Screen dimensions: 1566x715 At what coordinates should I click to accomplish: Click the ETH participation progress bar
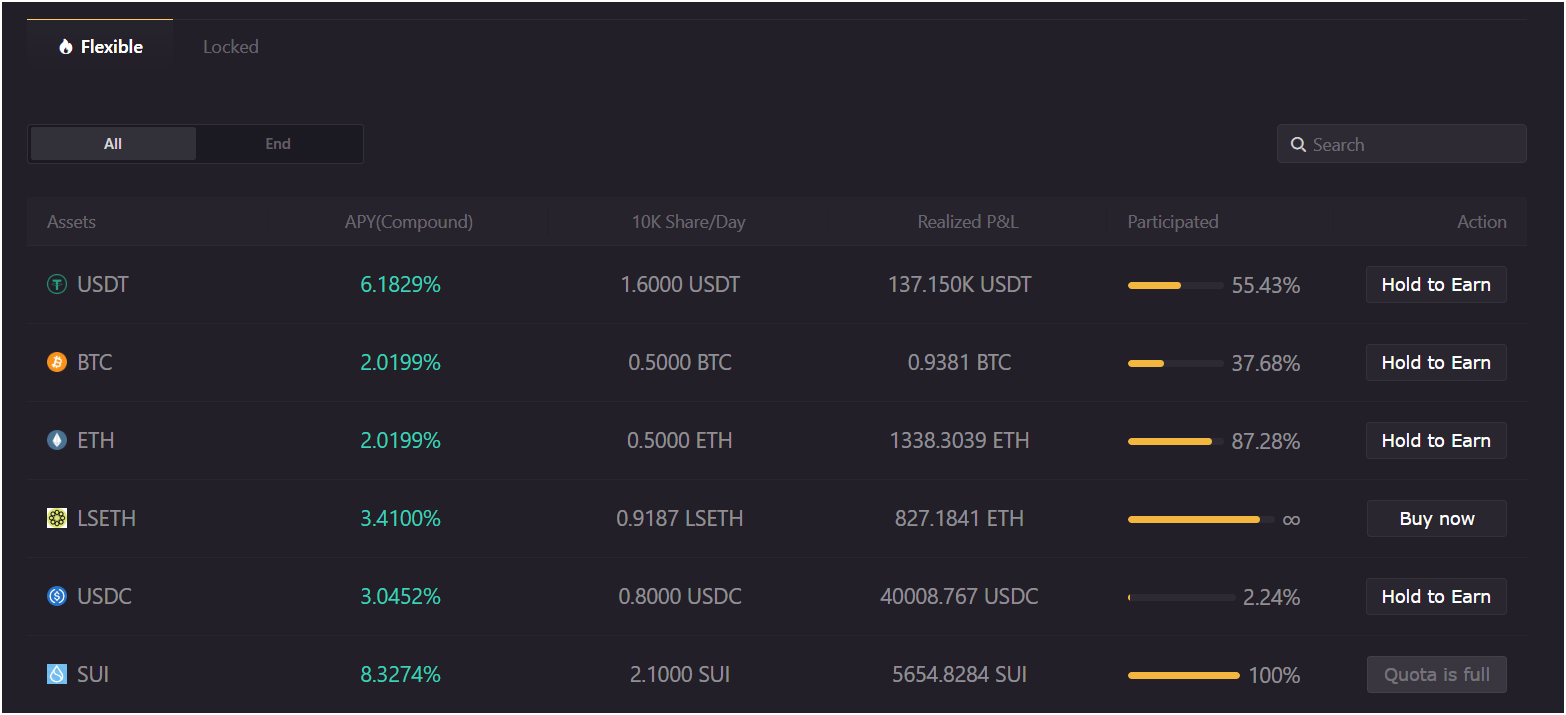pos(1175,441)
